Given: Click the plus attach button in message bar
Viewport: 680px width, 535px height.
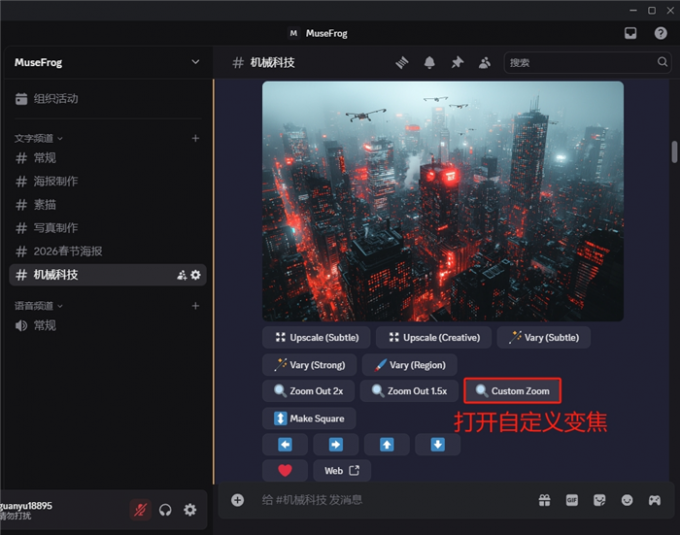Looking at the screenshot, I should click(237, 500).
